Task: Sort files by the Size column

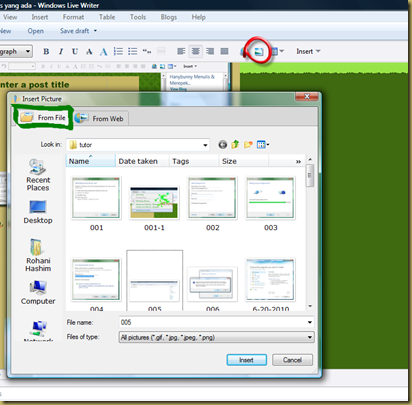Action: 244,161
